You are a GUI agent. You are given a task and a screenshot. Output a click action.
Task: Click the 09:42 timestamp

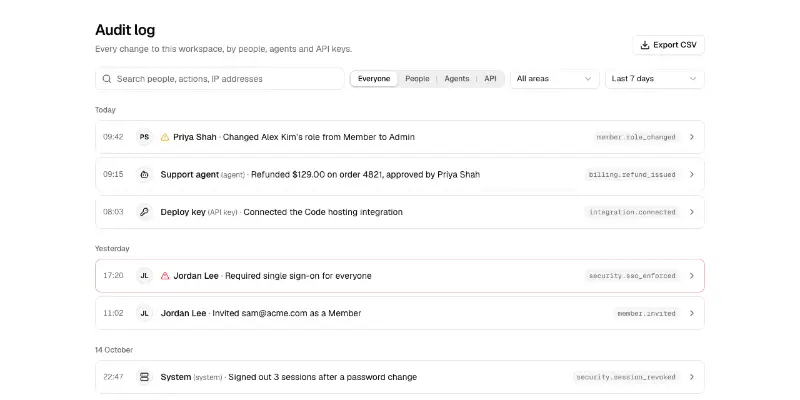[113, 137]
